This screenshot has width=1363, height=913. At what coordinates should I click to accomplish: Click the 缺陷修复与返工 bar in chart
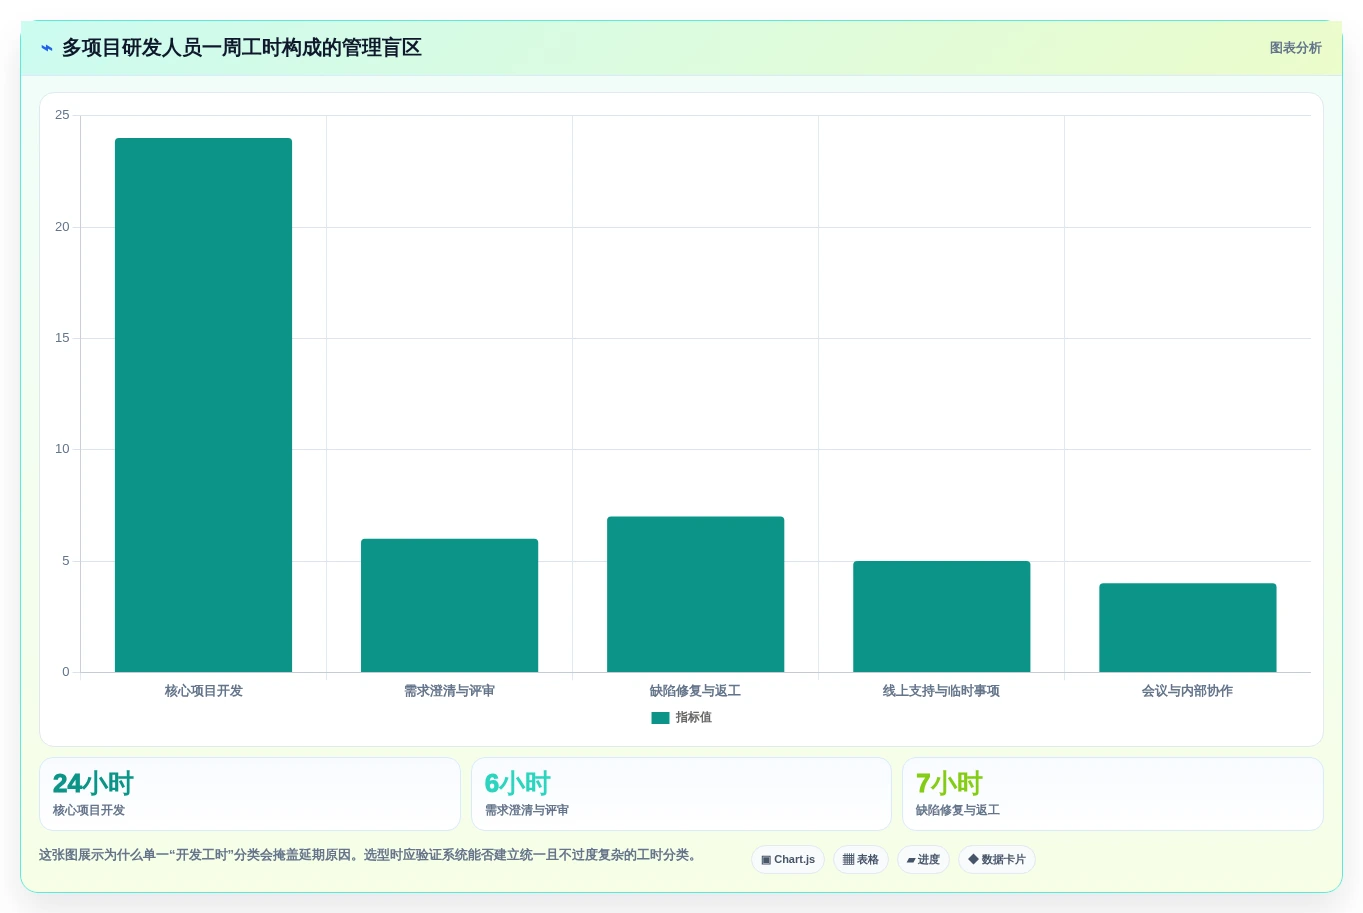(x=695, y=594)
